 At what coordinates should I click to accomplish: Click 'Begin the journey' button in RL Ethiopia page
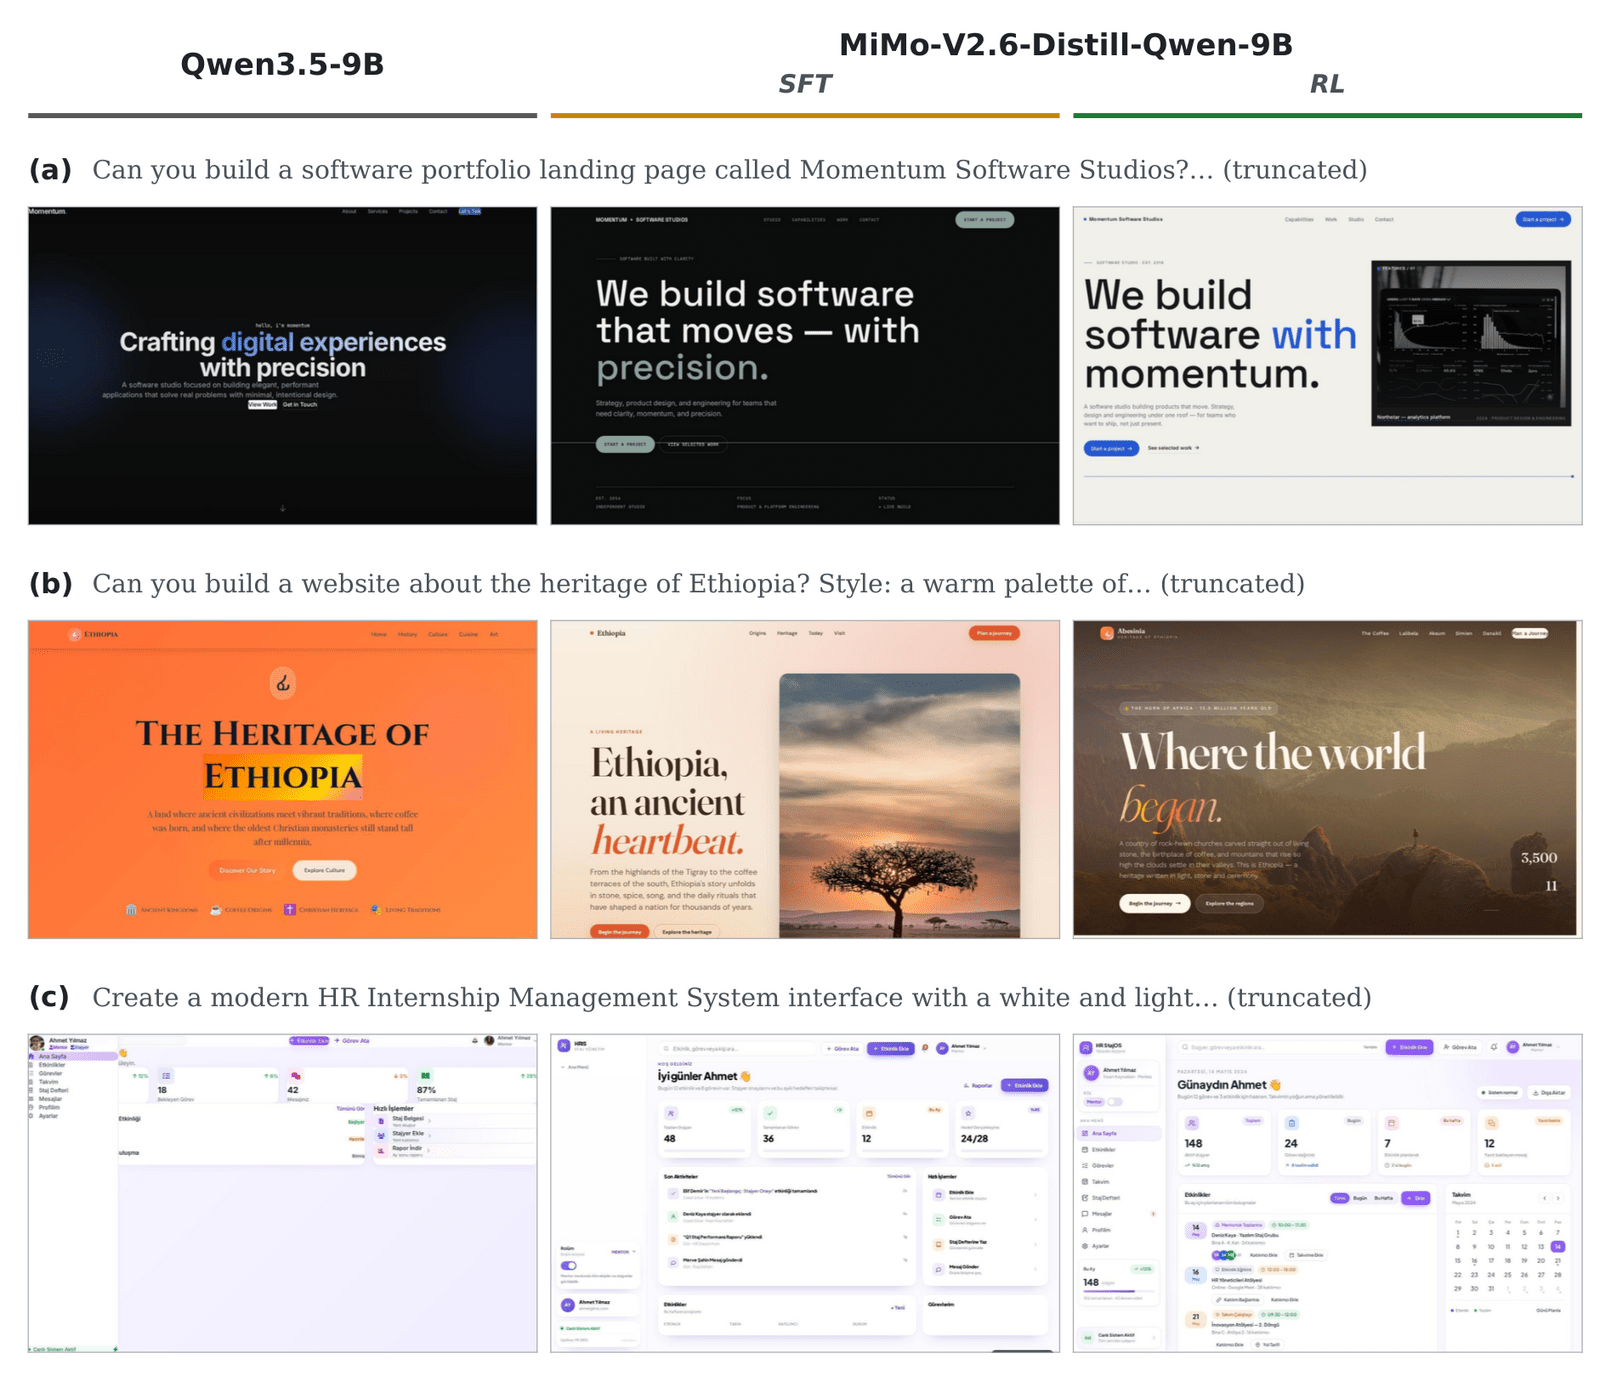[x=1154, y=903]
